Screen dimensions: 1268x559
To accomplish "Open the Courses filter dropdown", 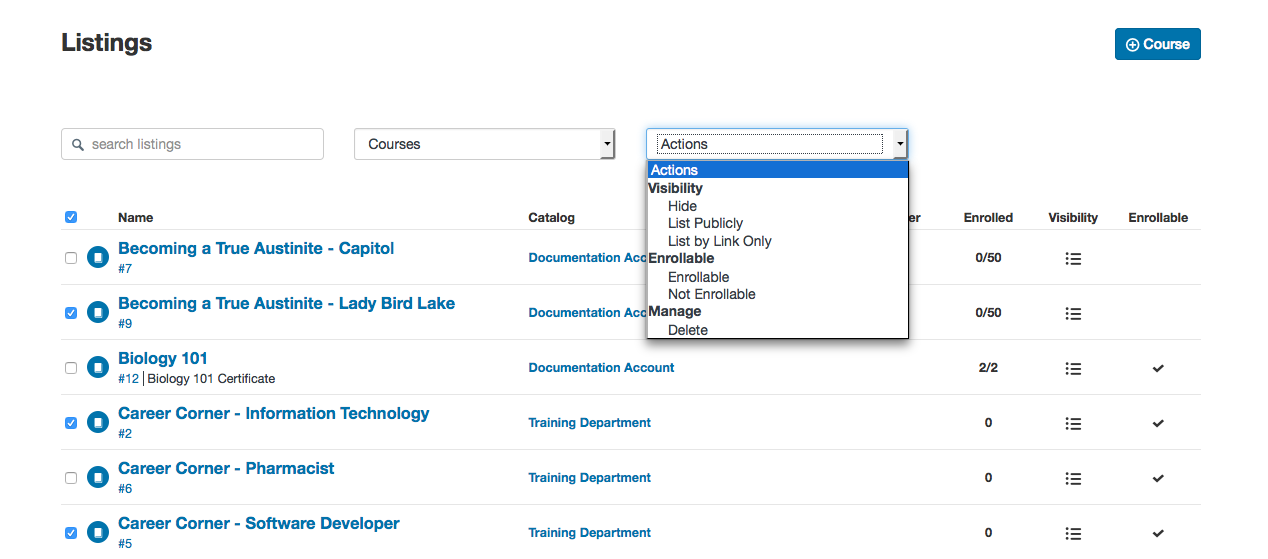I will (x=485, y=144).
